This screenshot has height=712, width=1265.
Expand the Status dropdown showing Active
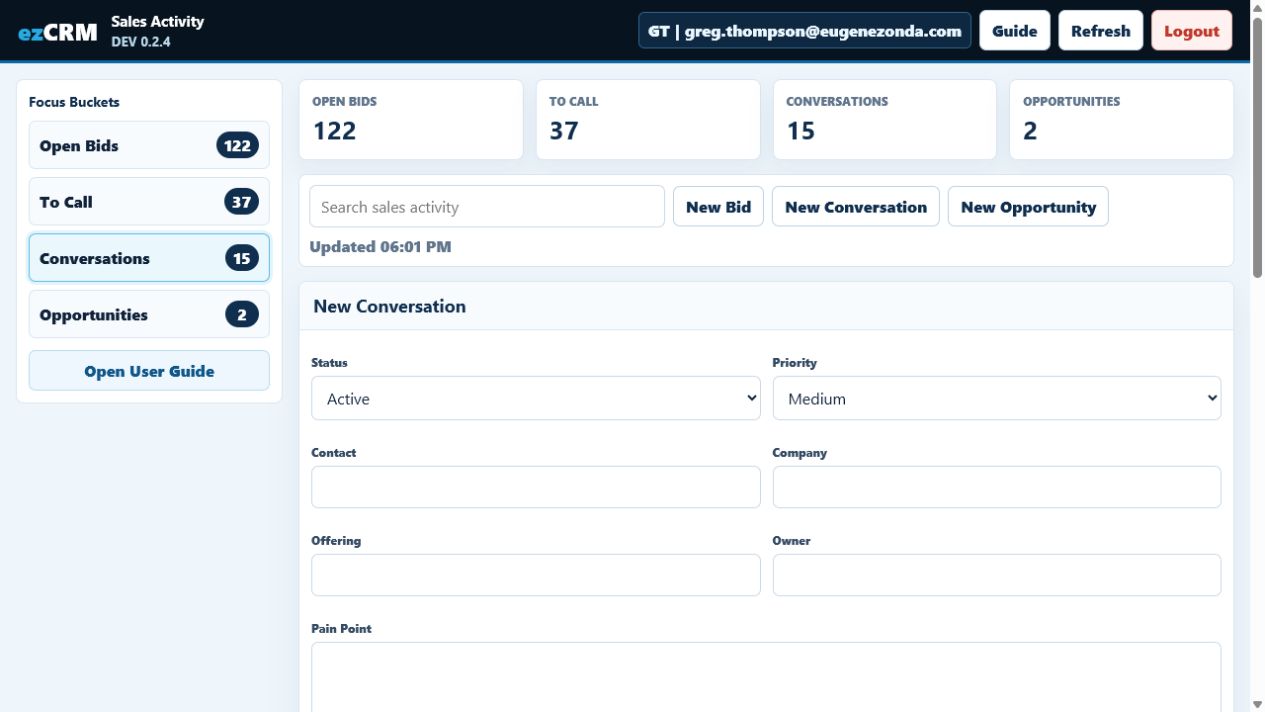click(536, 398)
